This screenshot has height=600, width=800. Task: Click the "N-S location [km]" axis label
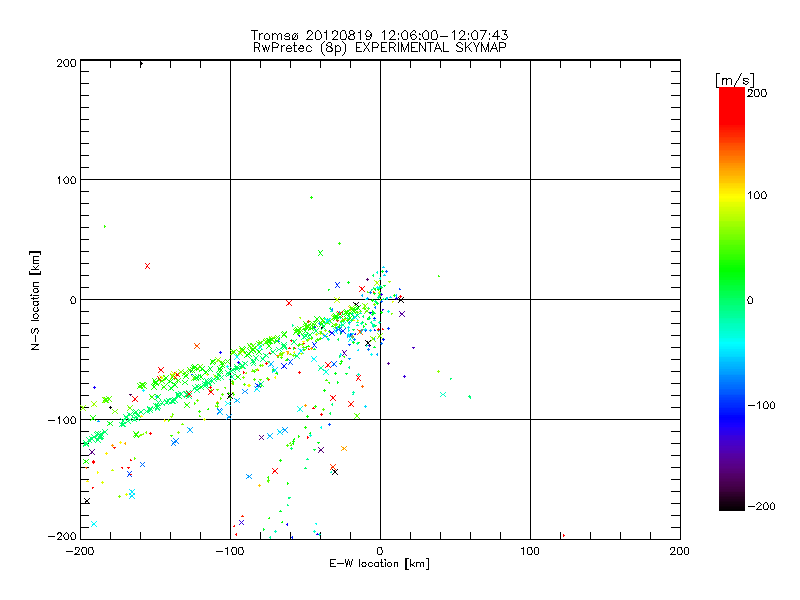[35, 301]
